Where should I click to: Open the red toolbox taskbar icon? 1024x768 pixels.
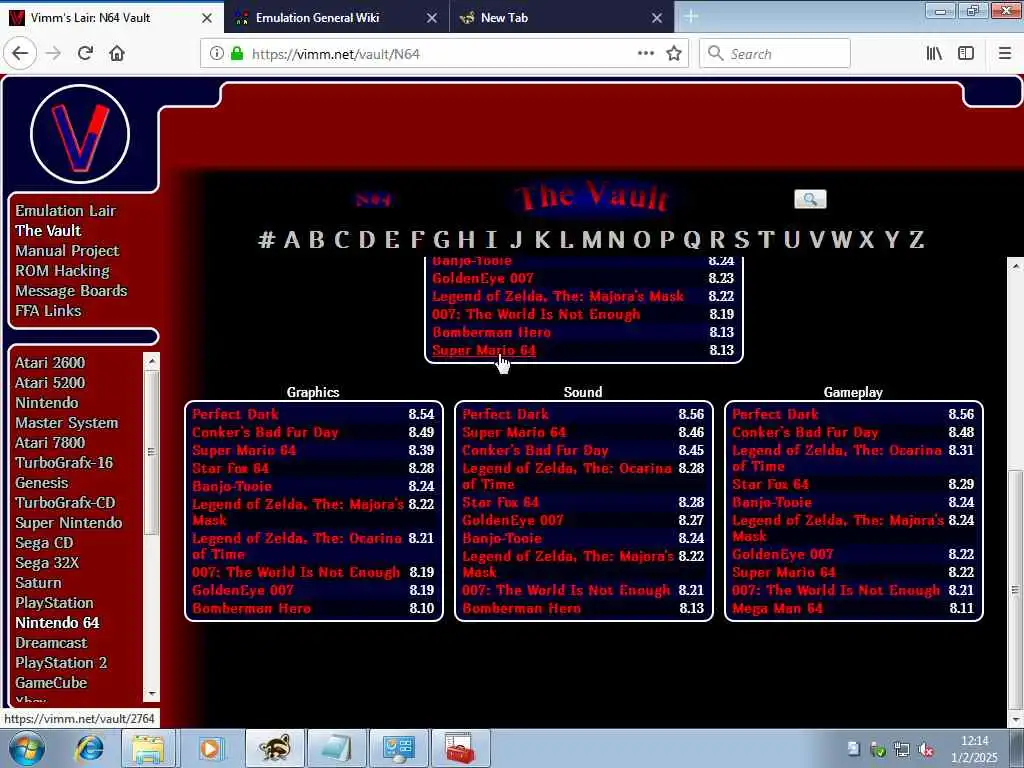[x=461, y=748]
